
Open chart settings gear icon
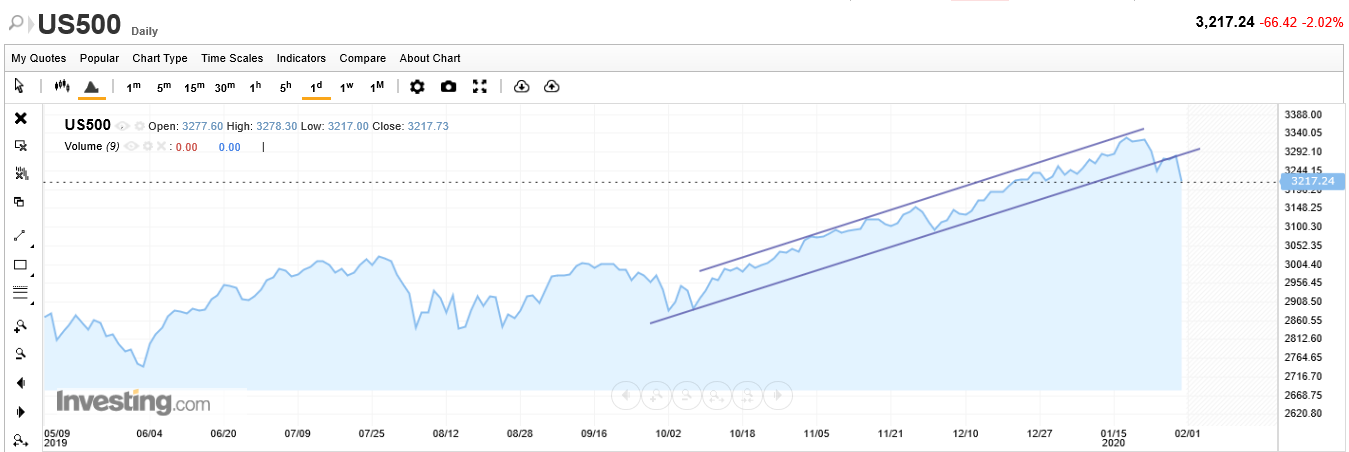point(417,87)
